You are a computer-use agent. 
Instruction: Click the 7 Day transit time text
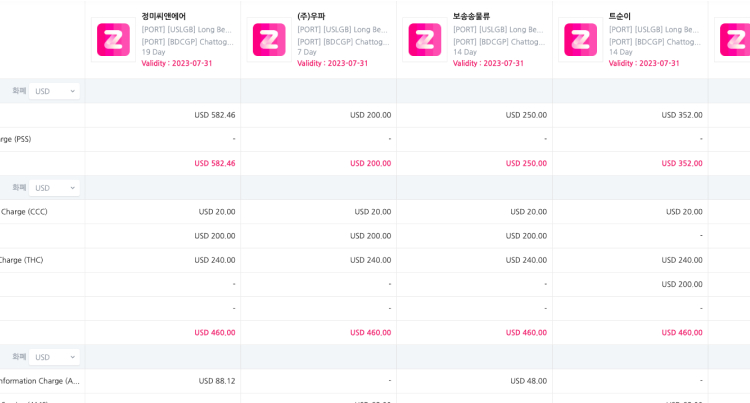307,52
